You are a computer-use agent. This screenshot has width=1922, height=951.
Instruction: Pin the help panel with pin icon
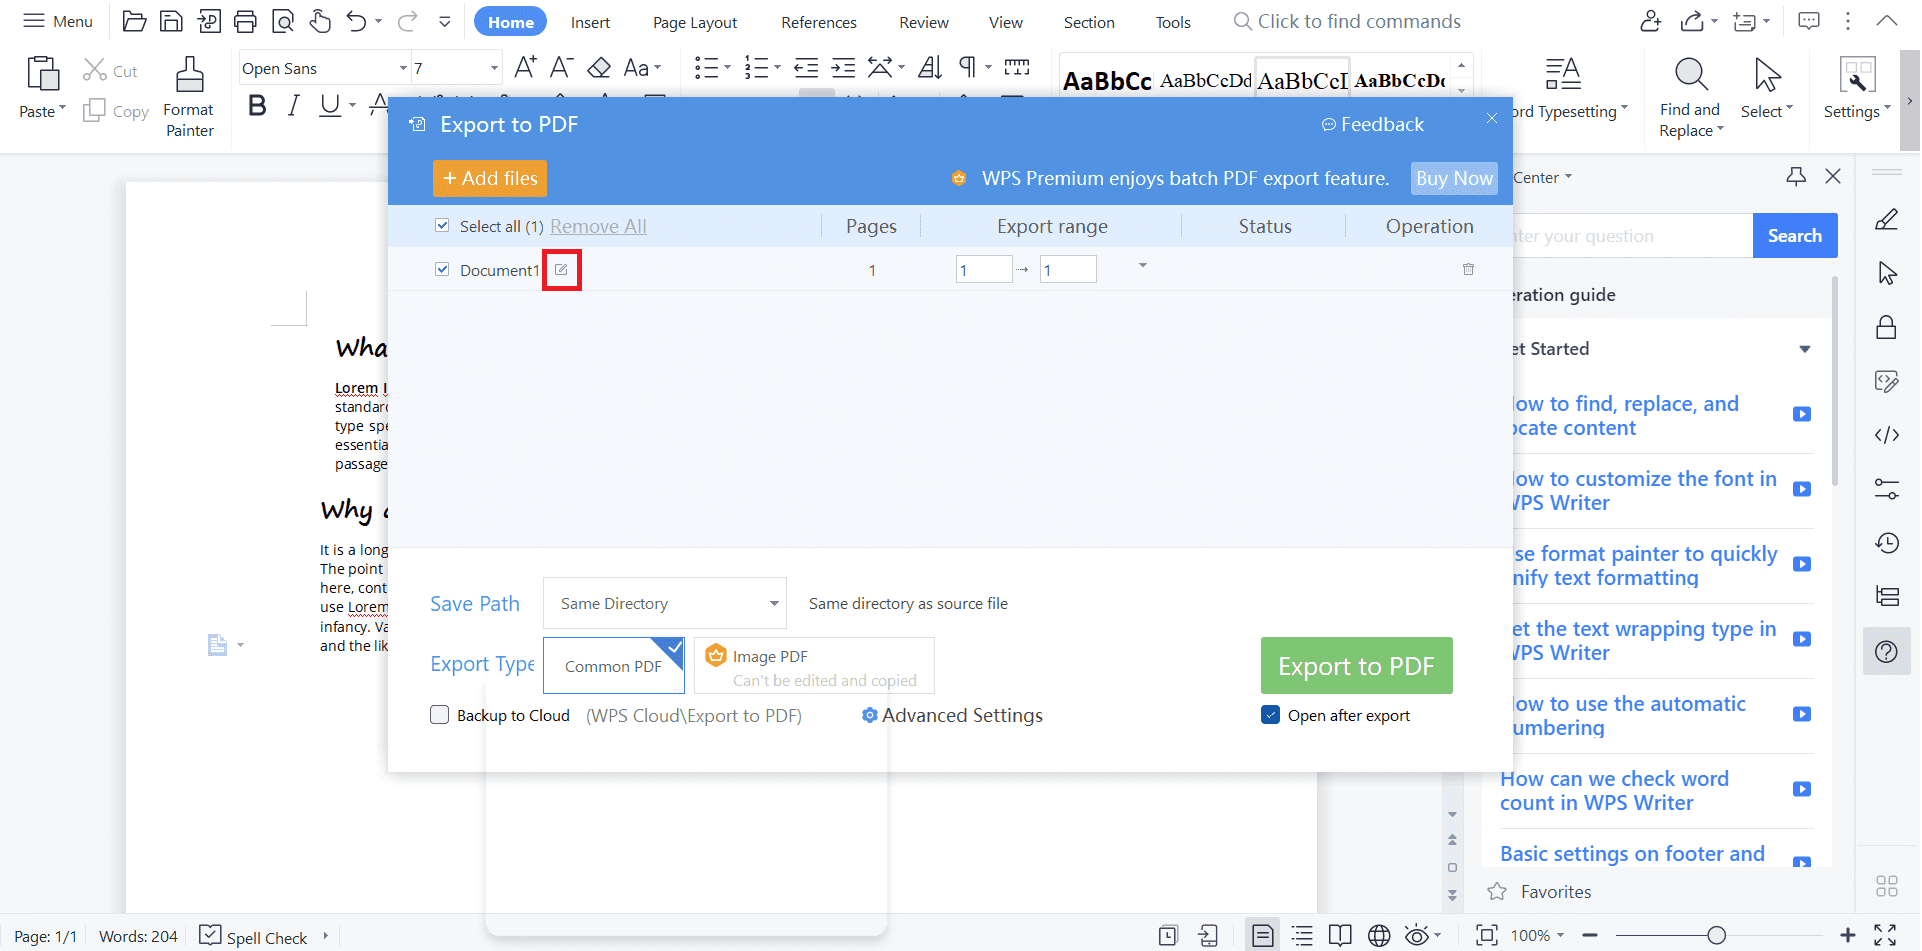click(x=1796, y=177)
